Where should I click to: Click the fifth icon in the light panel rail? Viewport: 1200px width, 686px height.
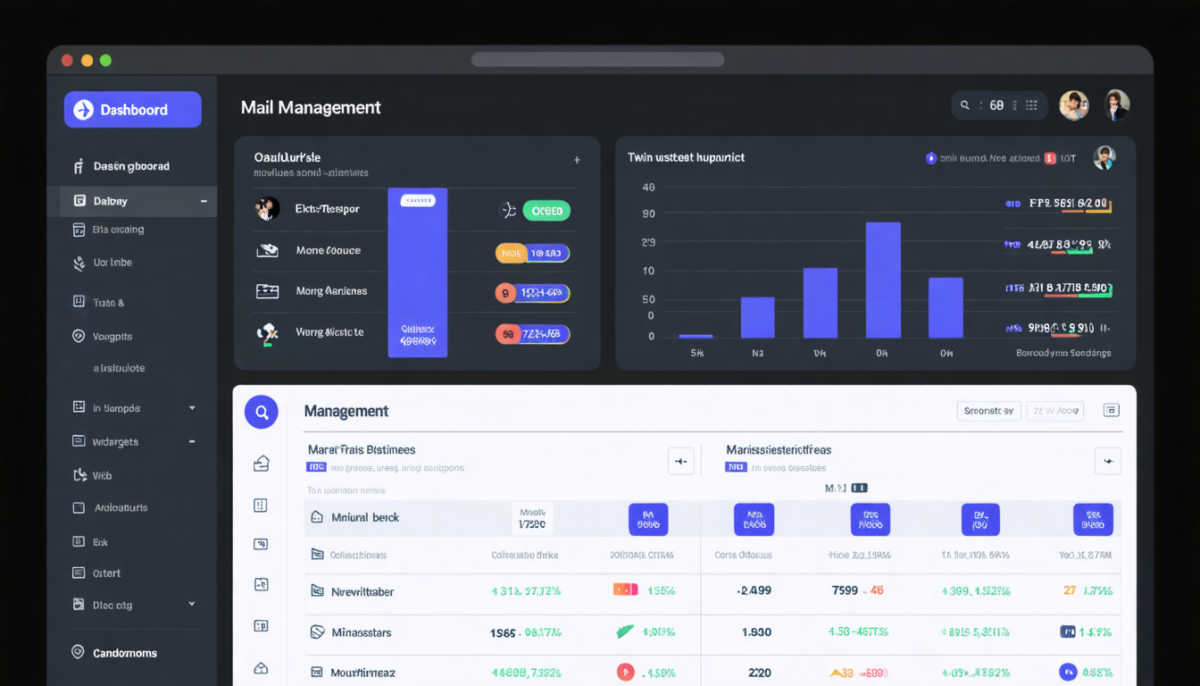click(261, 626)
